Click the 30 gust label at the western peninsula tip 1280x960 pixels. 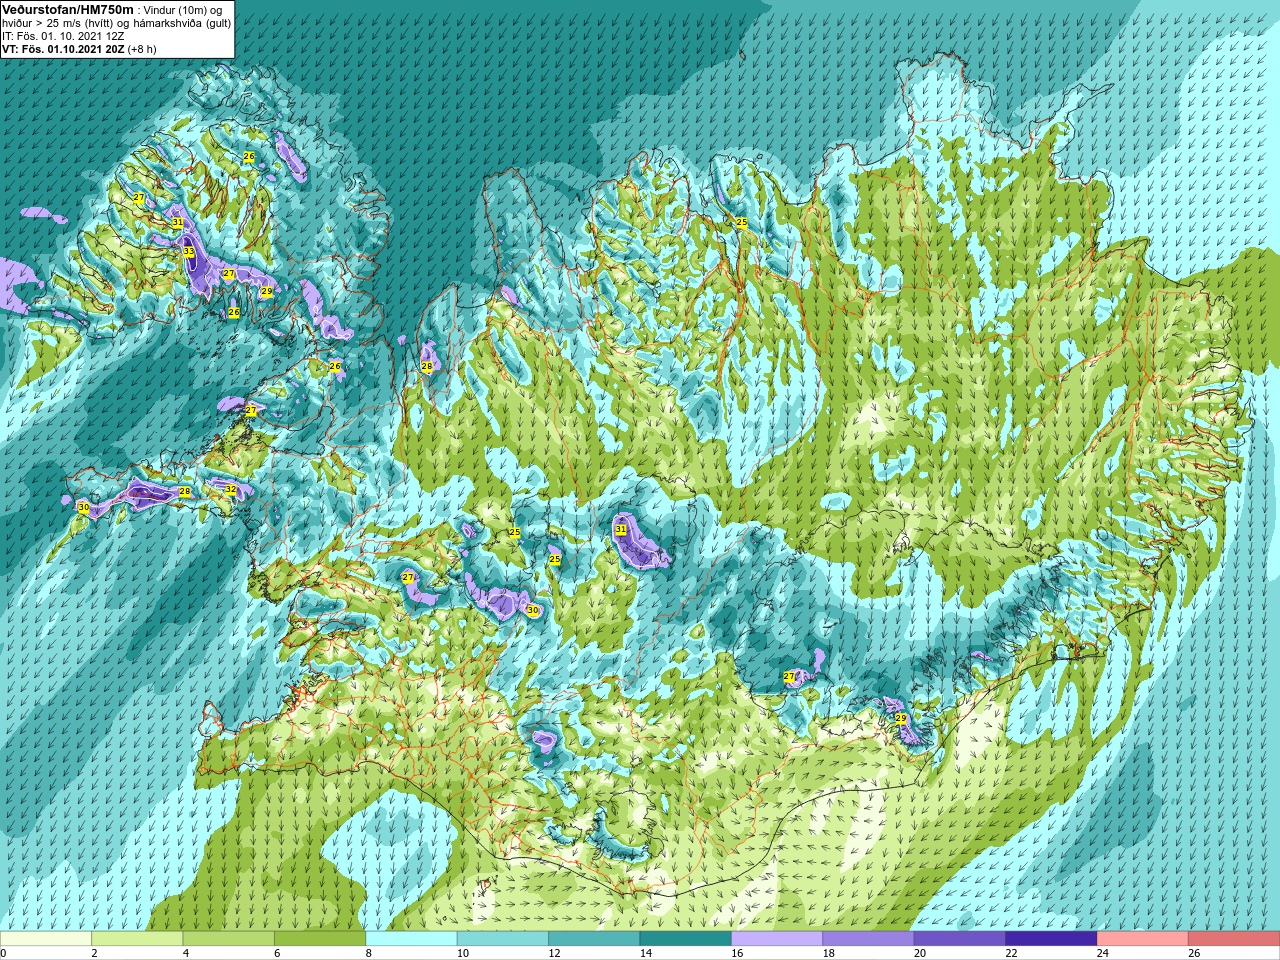point(84,508)
